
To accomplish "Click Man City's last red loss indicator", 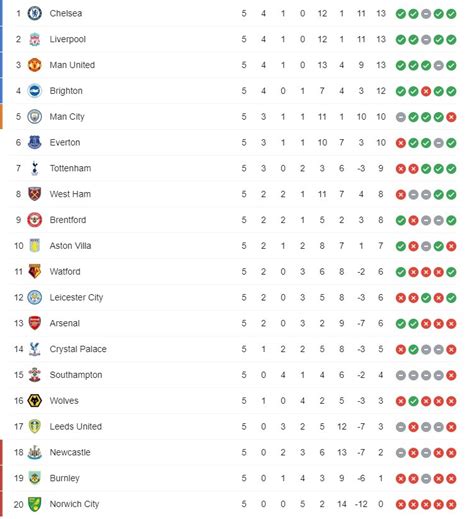I will (x=451, y=117).
